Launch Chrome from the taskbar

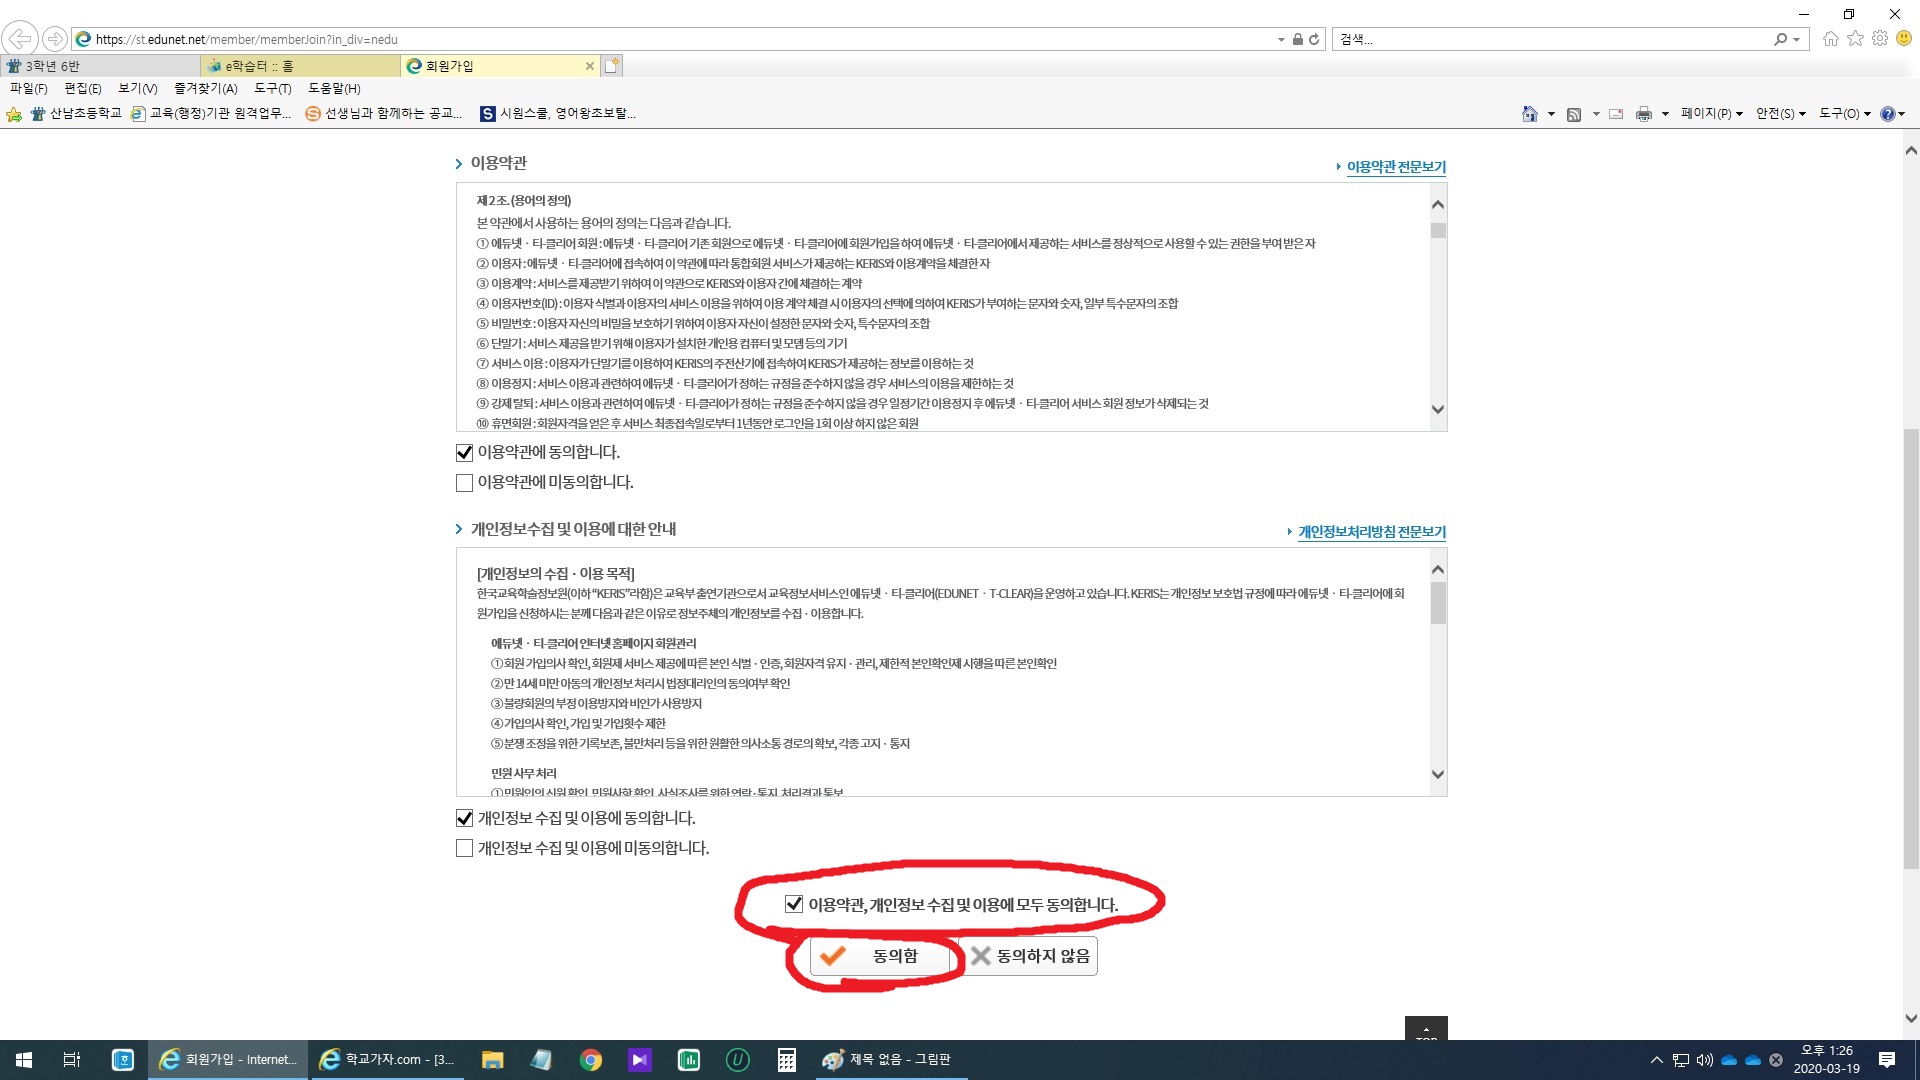(x=591, y=1060)
